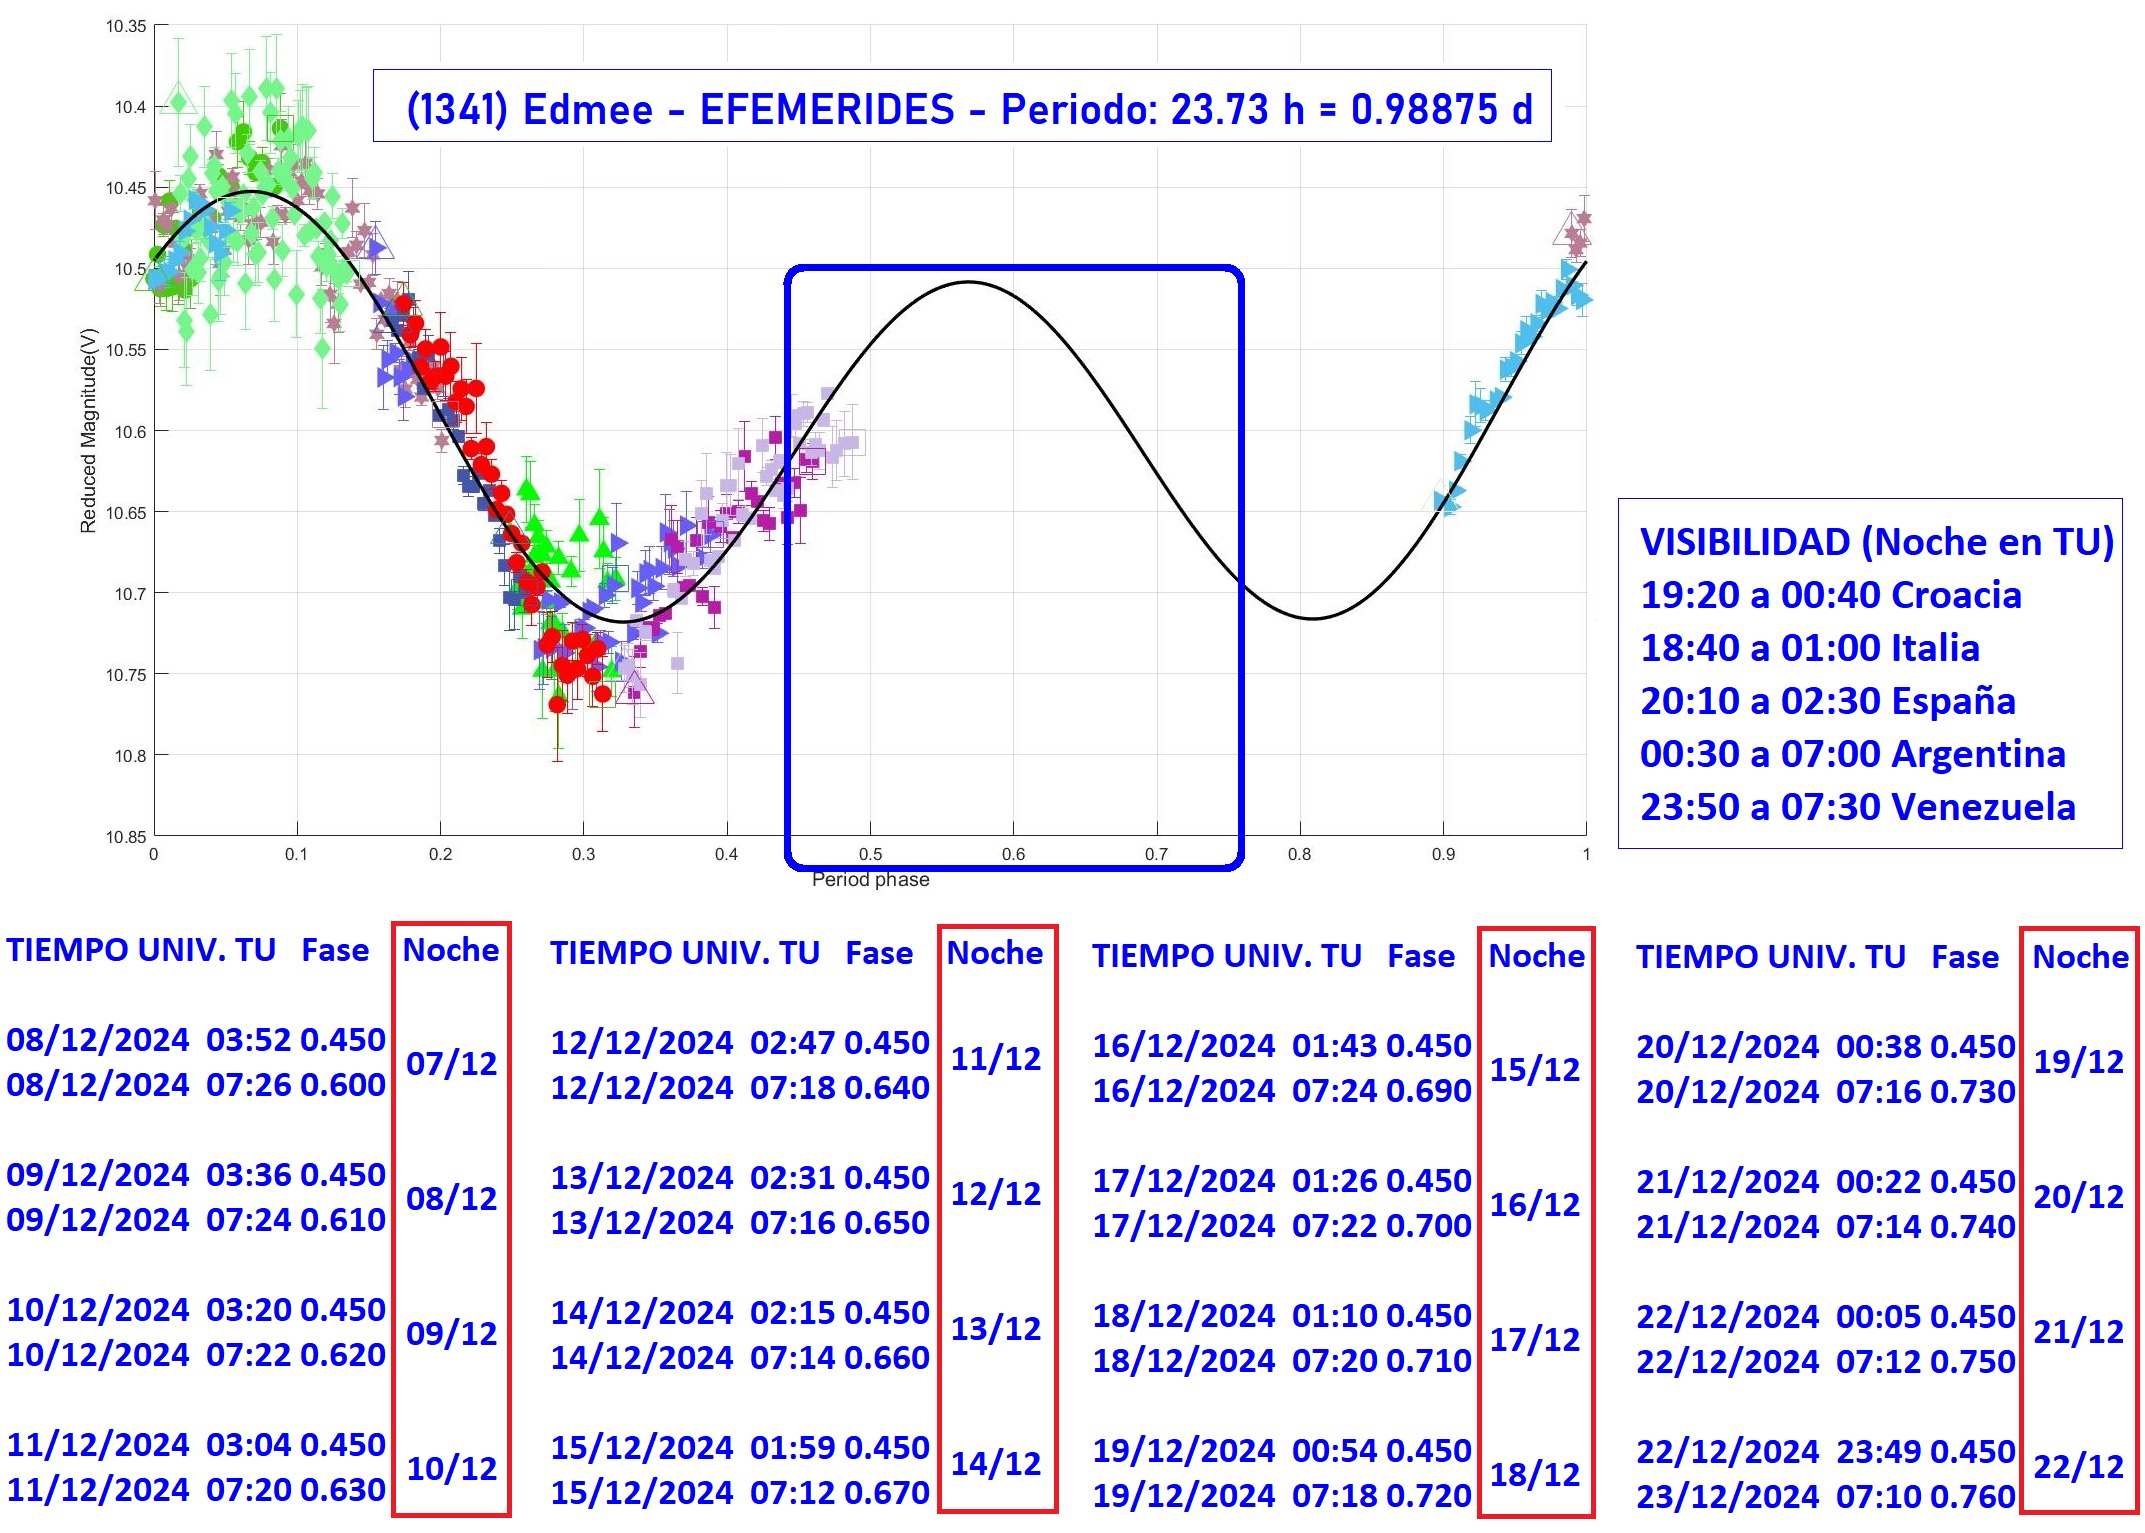The height and width of the screenshot is (1533, 2145).
Task: Select the row '17/12/2024 01:26 0.450'
Action: 1282,1181
